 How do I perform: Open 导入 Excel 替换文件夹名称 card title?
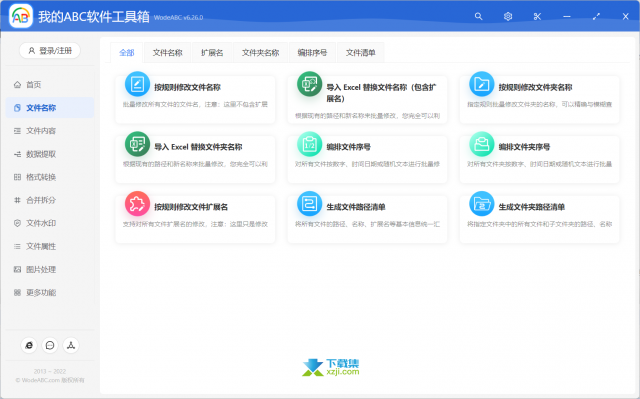tap(198, 147)
